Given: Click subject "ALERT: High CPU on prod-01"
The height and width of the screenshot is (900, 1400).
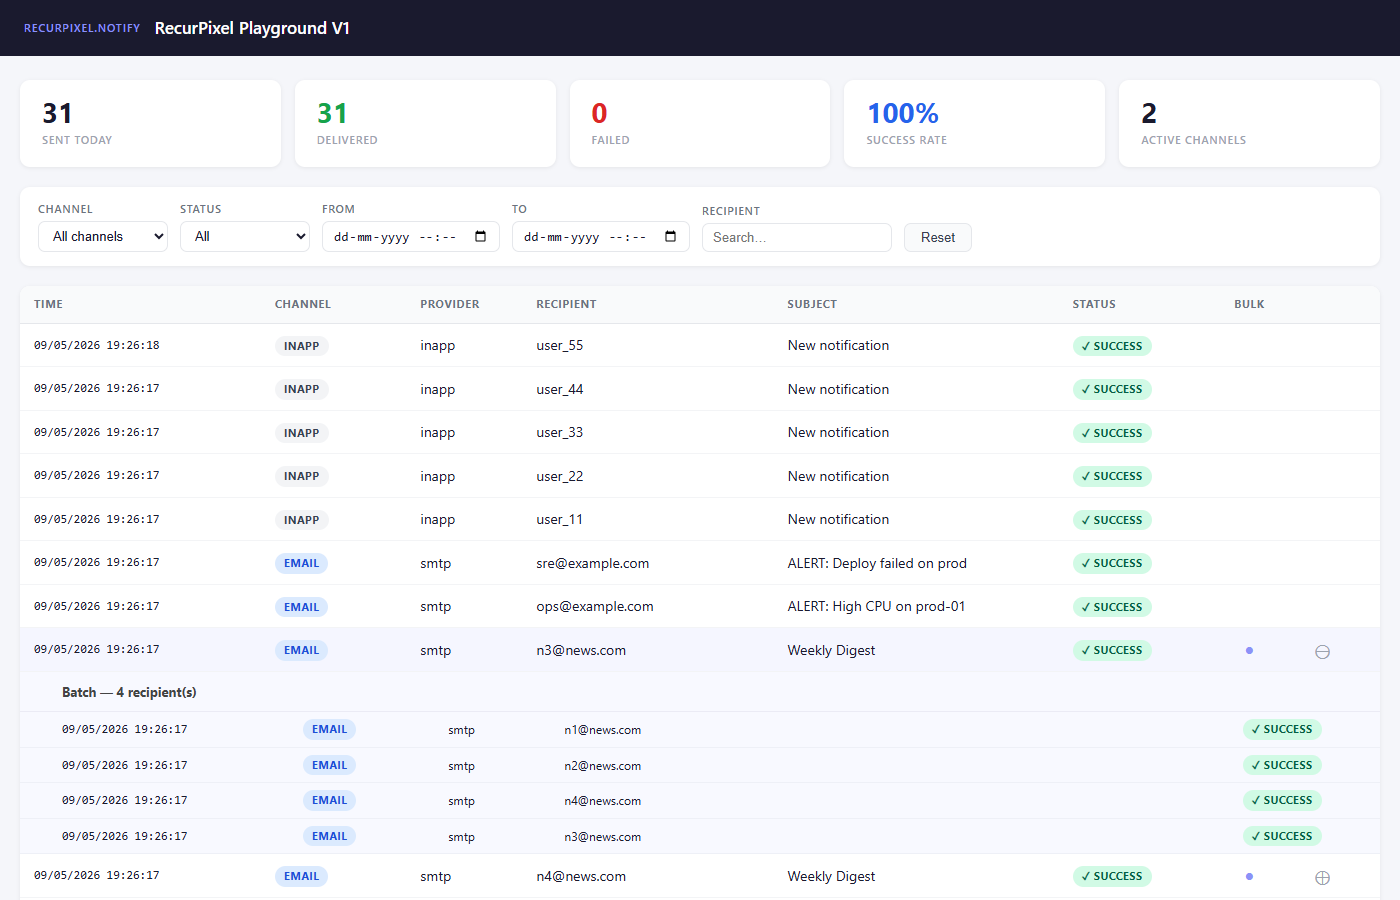Looking at the screenshot, I should [x=877, y=607].
